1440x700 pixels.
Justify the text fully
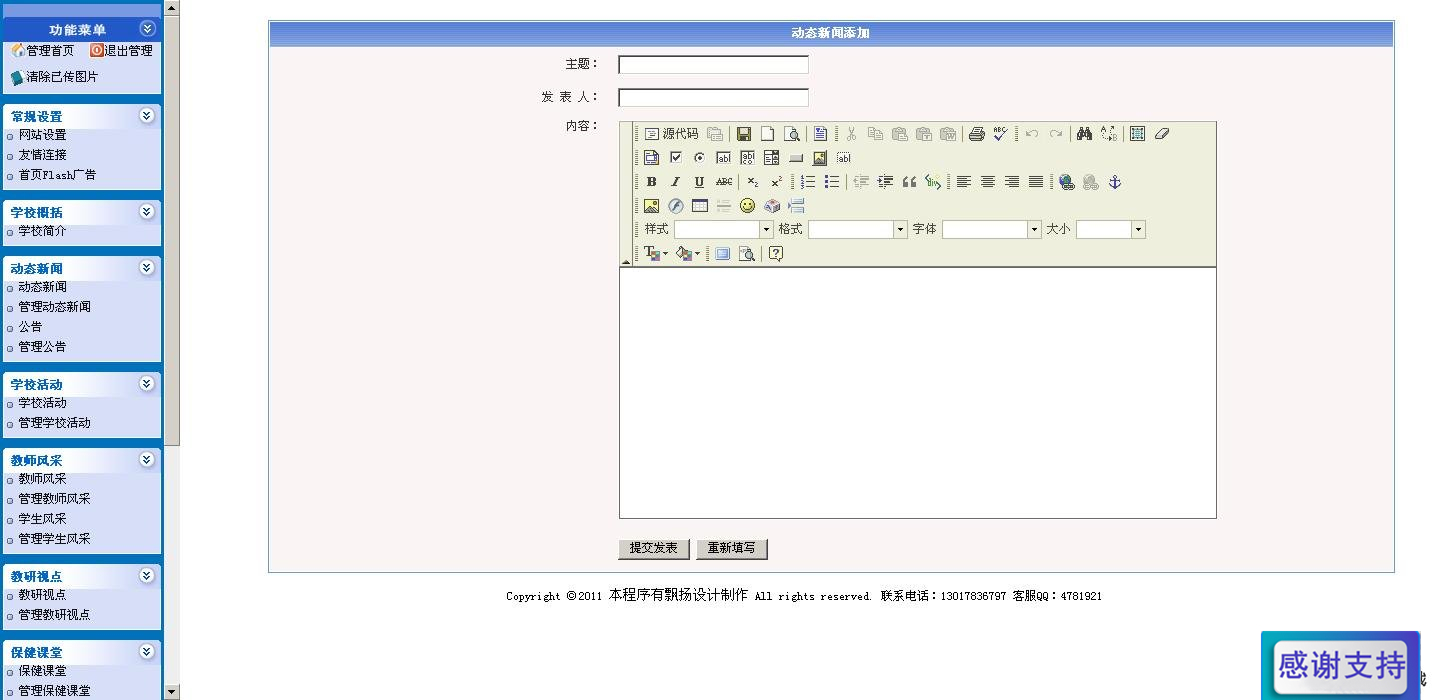click(x=1035, y=182)
